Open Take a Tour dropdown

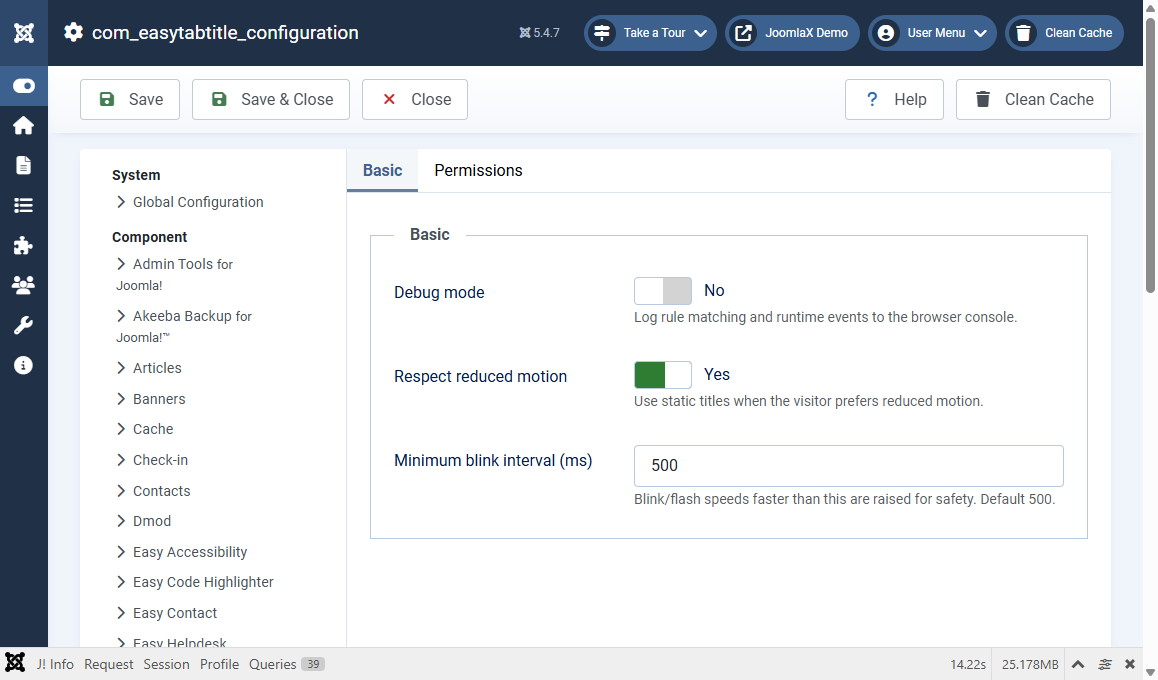click(650, 32)
